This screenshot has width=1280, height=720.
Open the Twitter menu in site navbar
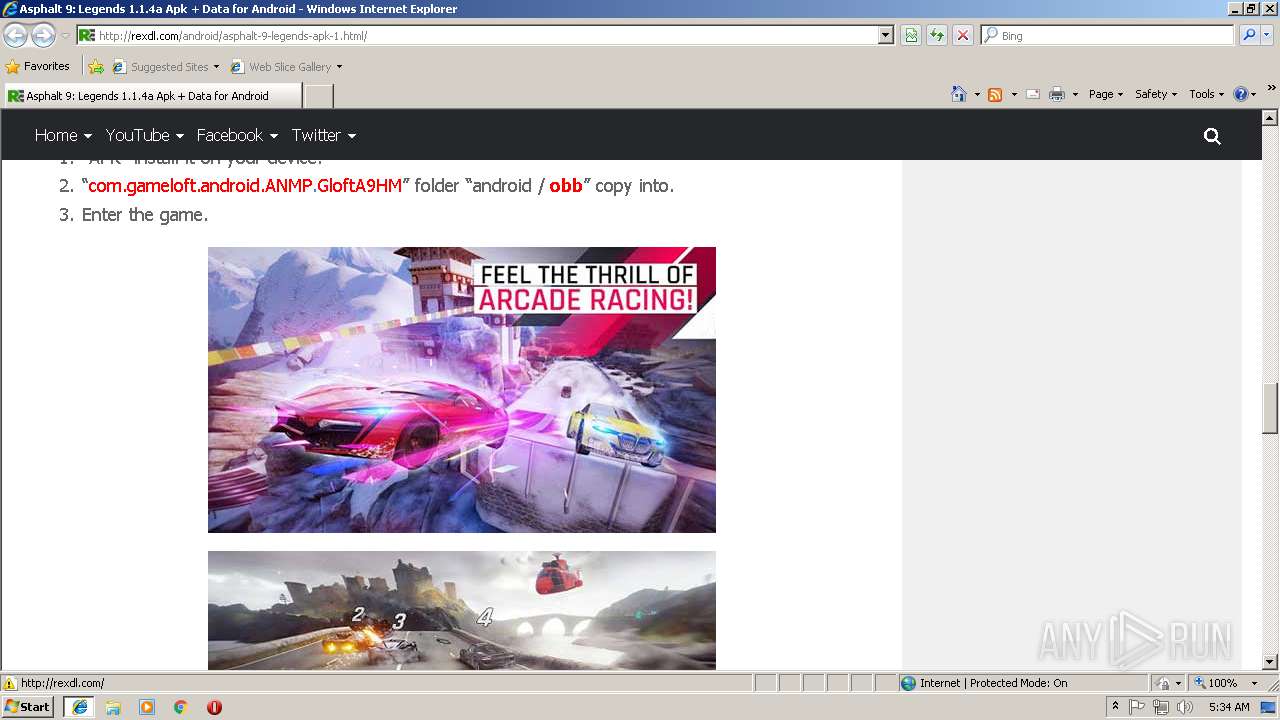tap(324, 135)
